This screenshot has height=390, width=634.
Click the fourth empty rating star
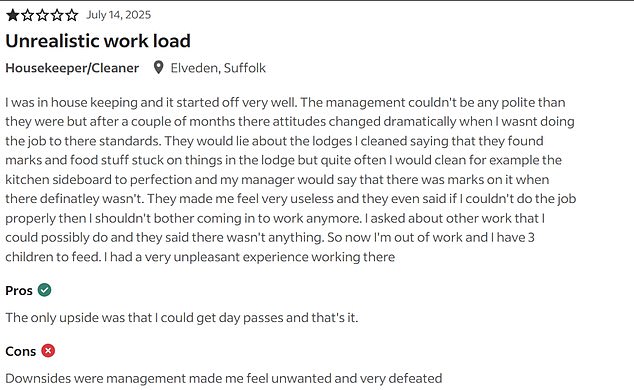pos(57,15)
